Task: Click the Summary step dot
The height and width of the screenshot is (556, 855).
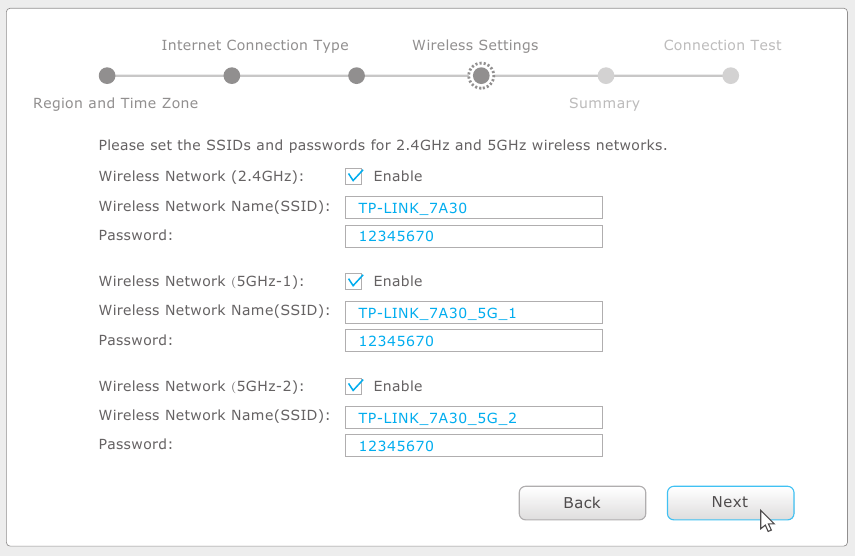Action: (x=606, y=75)
